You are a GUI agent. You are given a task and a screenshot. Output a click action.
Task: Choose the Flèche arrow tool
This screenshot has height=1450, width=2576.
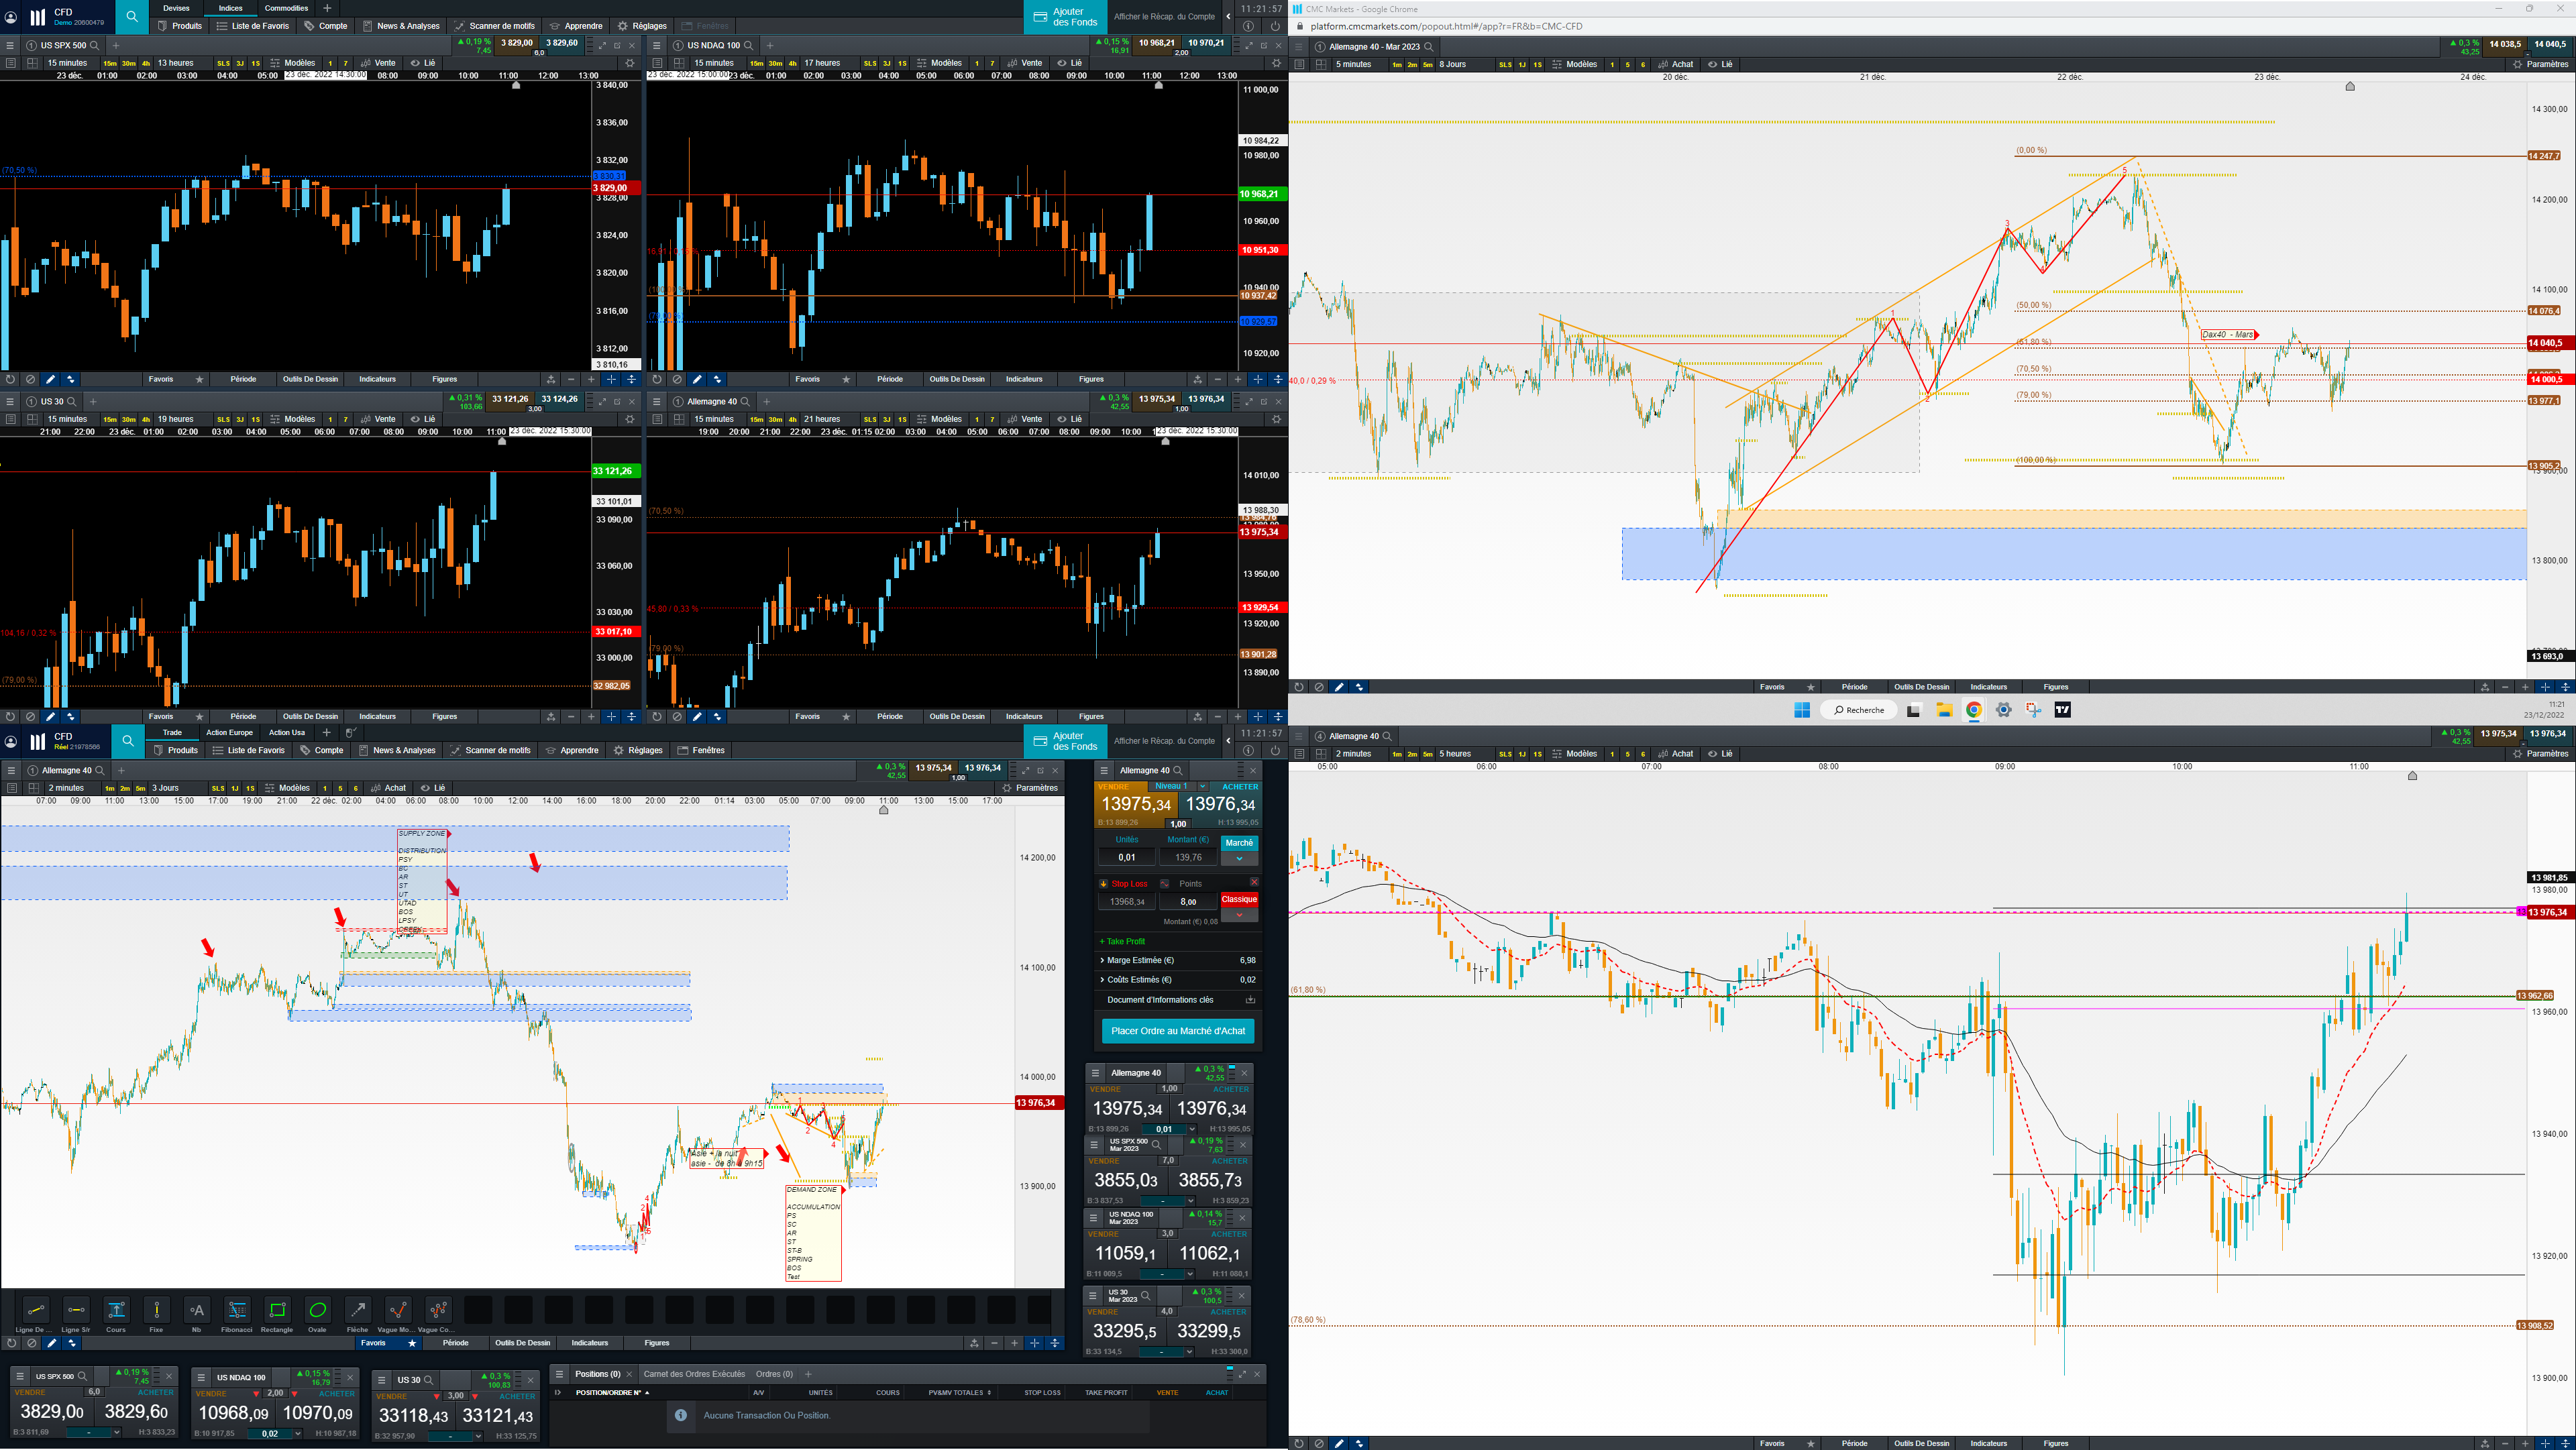357,1310
